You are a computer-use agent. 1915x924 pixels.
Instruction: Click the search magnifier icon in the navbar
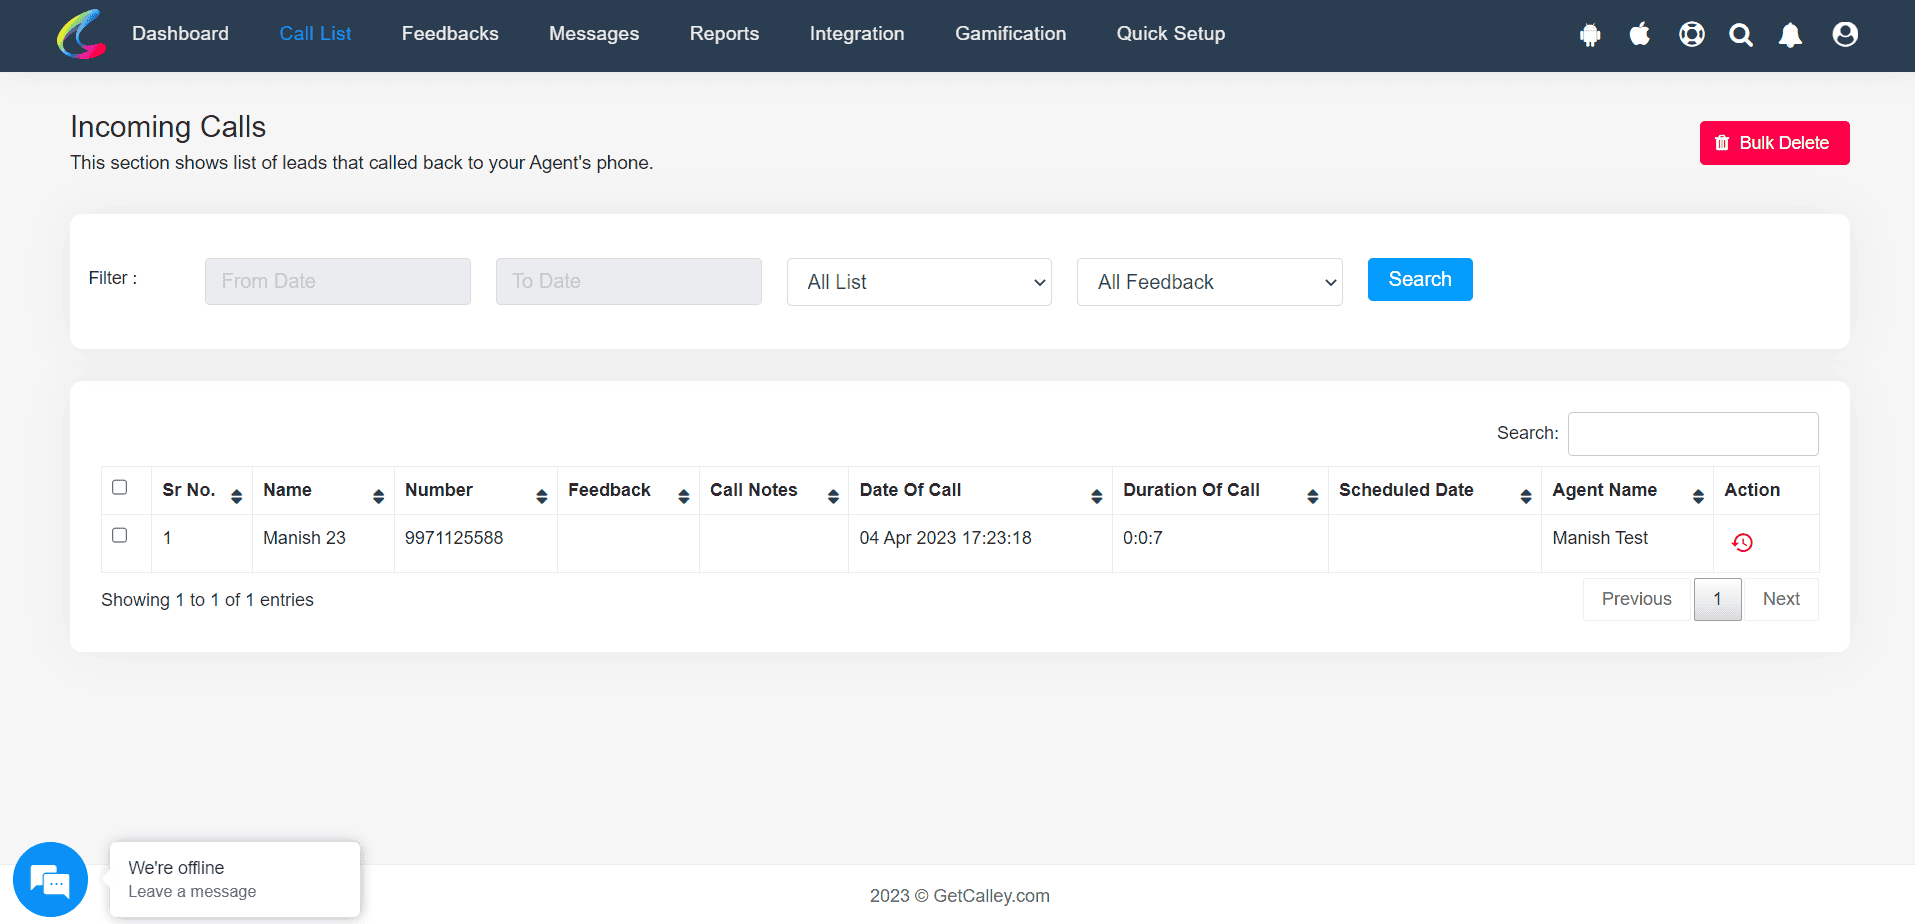1741,35
